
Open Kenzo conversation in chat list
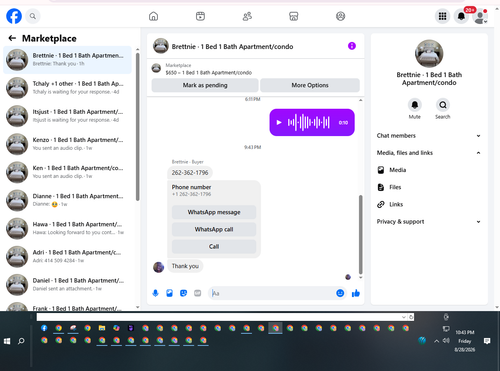67,144
